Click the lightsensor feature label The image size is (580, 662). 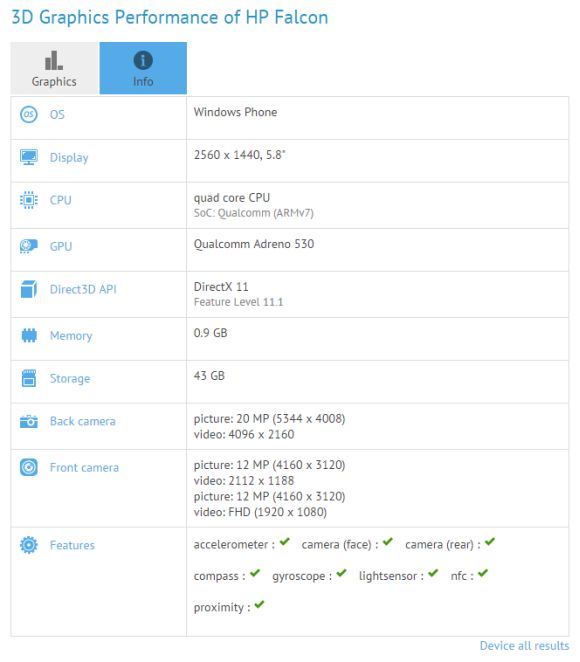click(391, 576)
